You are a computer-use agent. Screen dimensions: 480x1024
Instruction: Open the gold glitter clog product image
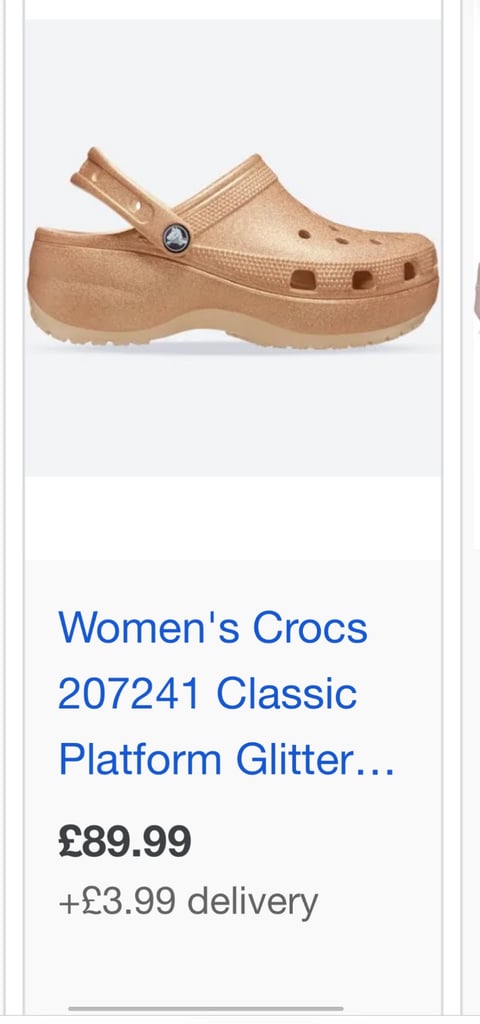point(233,248)
